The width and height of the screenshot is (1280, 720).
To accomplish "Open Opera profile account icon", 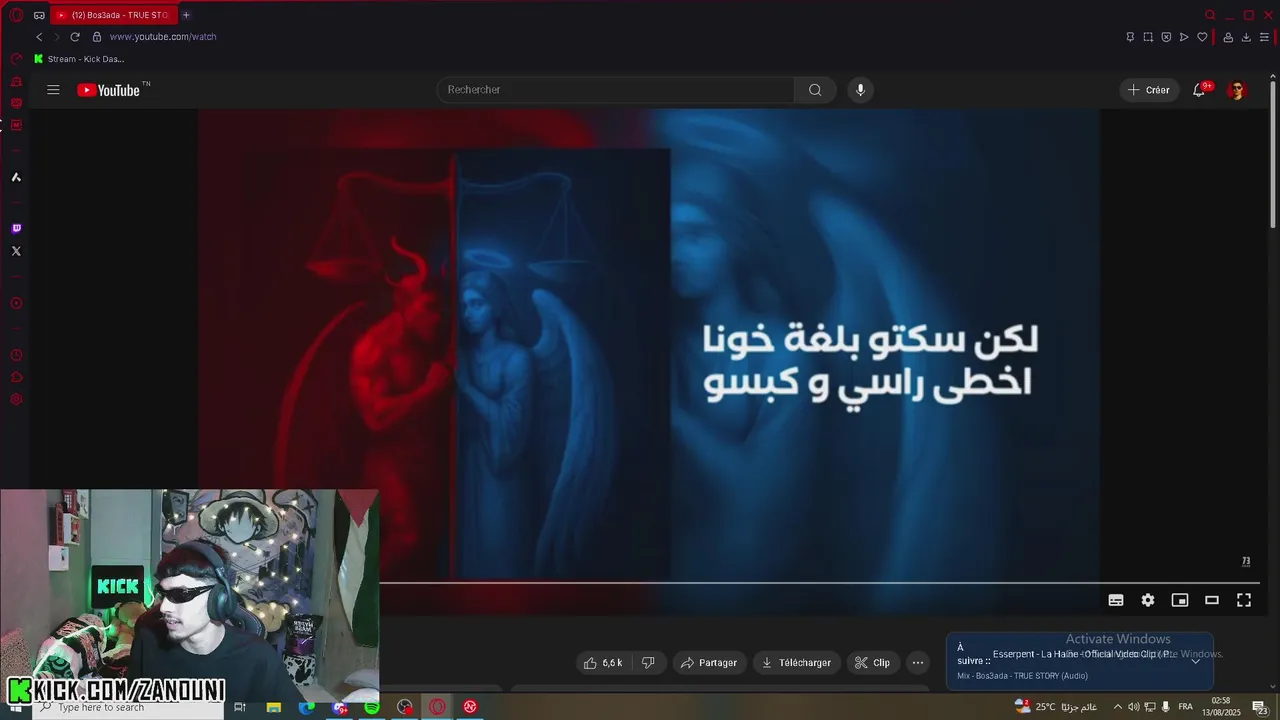I will pyautogui.click(x=1228, y=37).
